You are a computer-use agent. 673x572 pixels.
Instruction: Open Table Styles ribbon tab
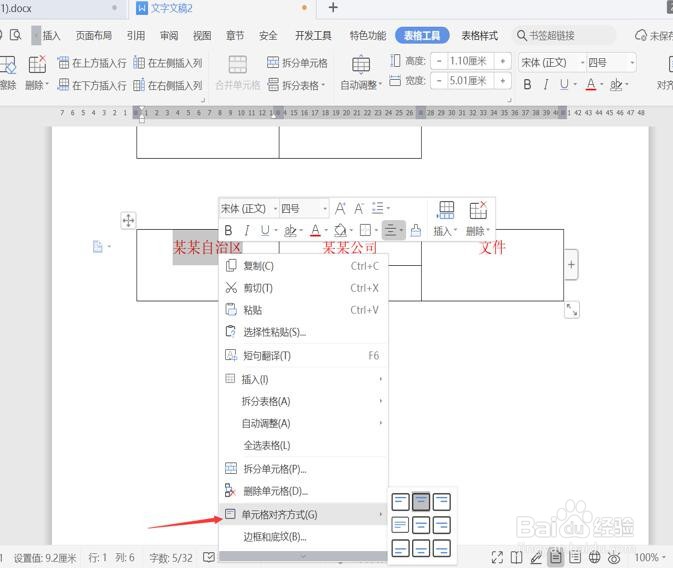pyautogui.click(x=479, y=36)
